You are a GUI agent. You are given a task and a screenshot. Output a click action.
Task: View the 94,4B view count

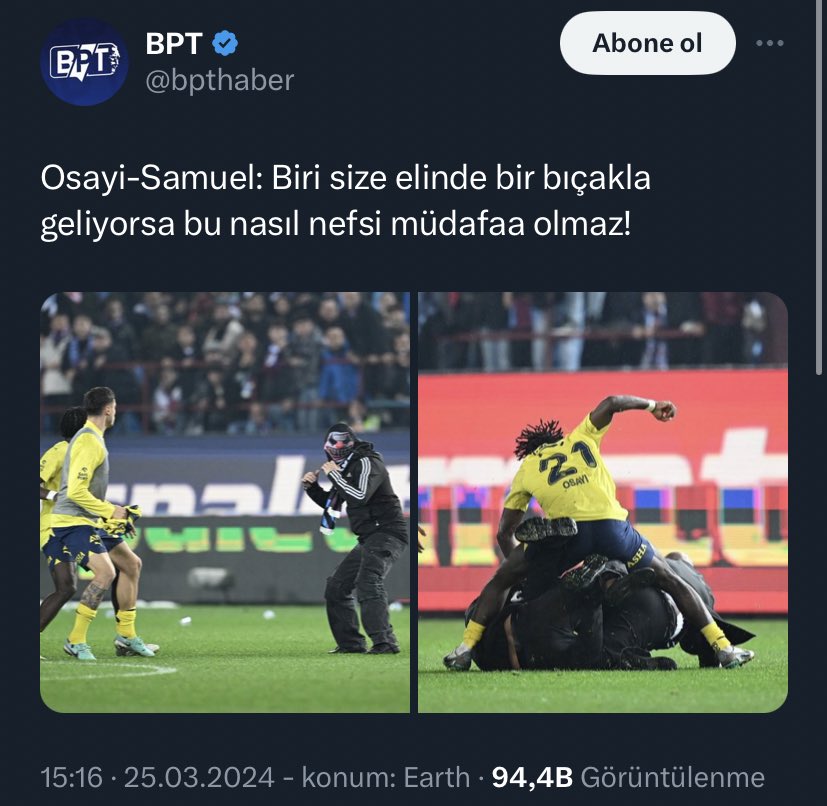click(x=532, y=778)
